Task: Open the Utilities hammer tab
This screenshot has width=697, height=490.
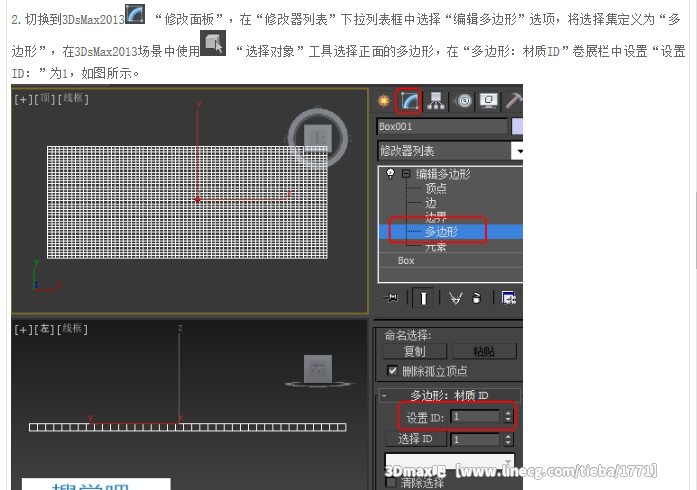Action: pyautogui.click(x=514, y=101)
